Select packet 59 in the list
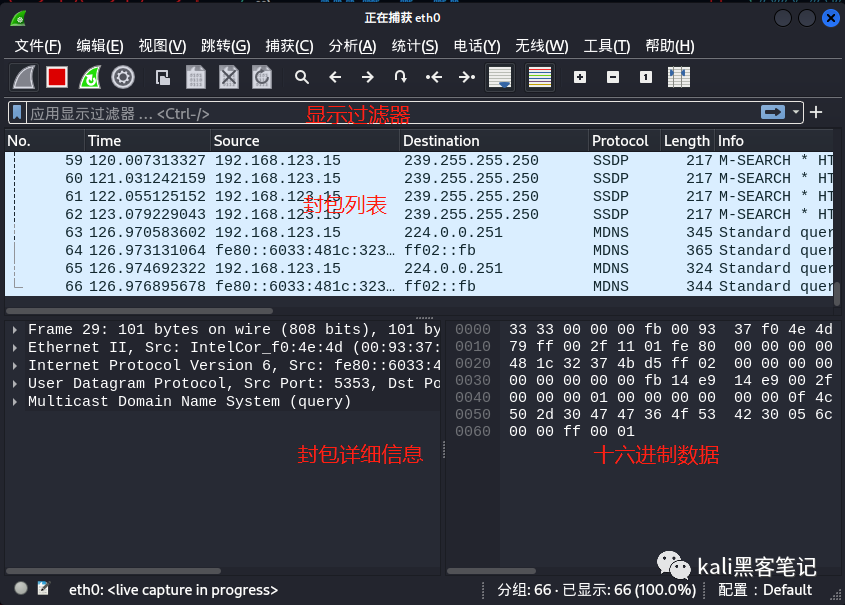The width and height of the screenshot is (845, 605). point(419,161)
